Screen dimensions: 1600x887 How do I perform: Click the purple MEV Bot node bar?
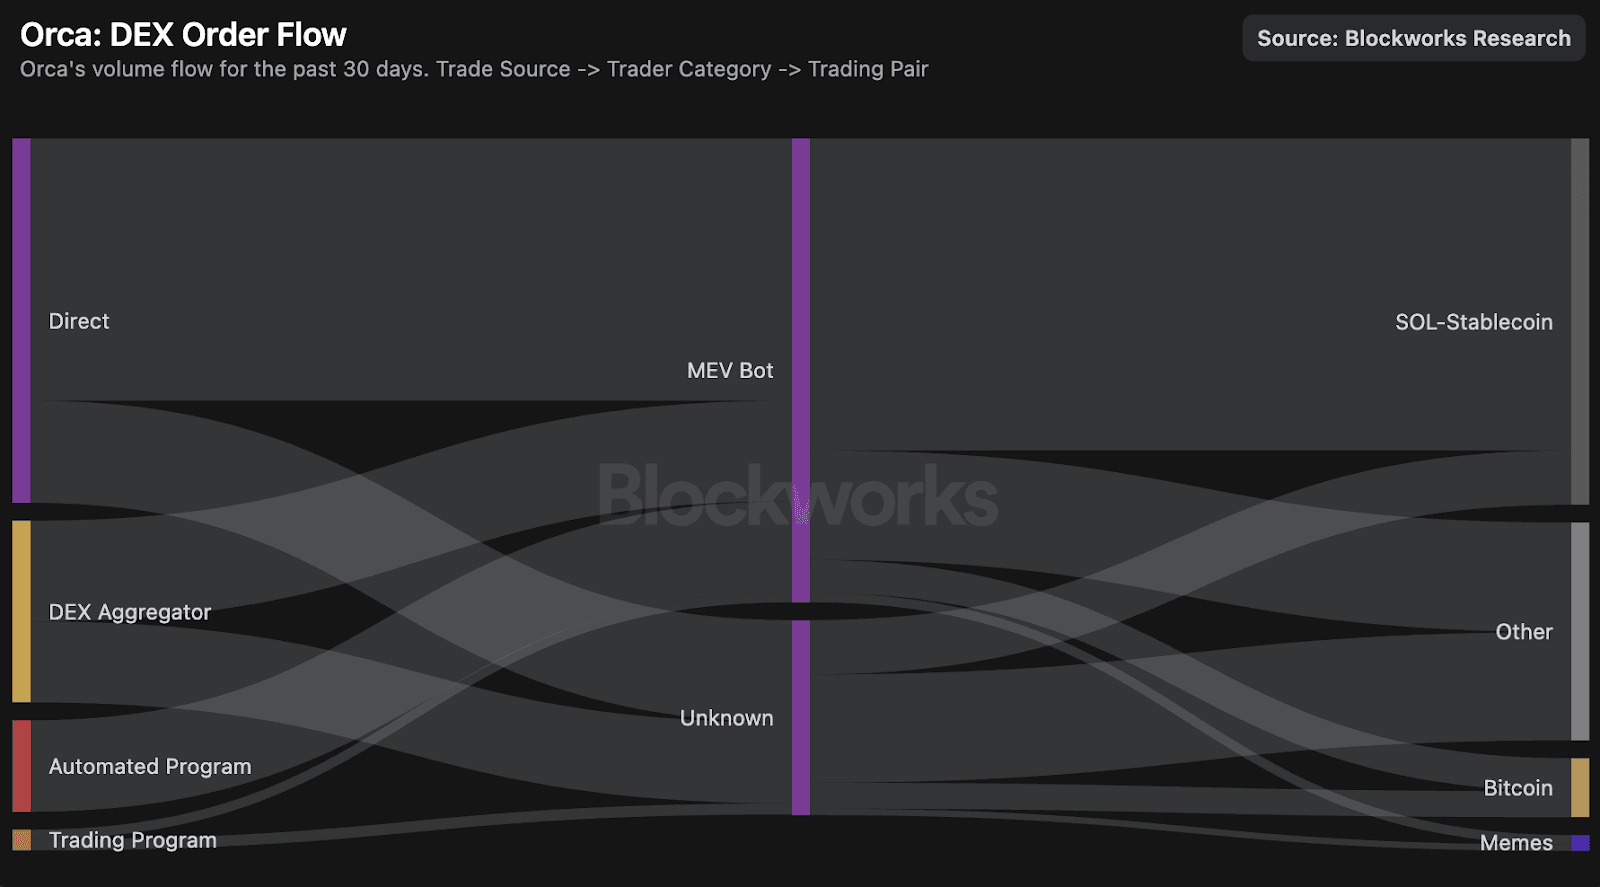[801, 370]
